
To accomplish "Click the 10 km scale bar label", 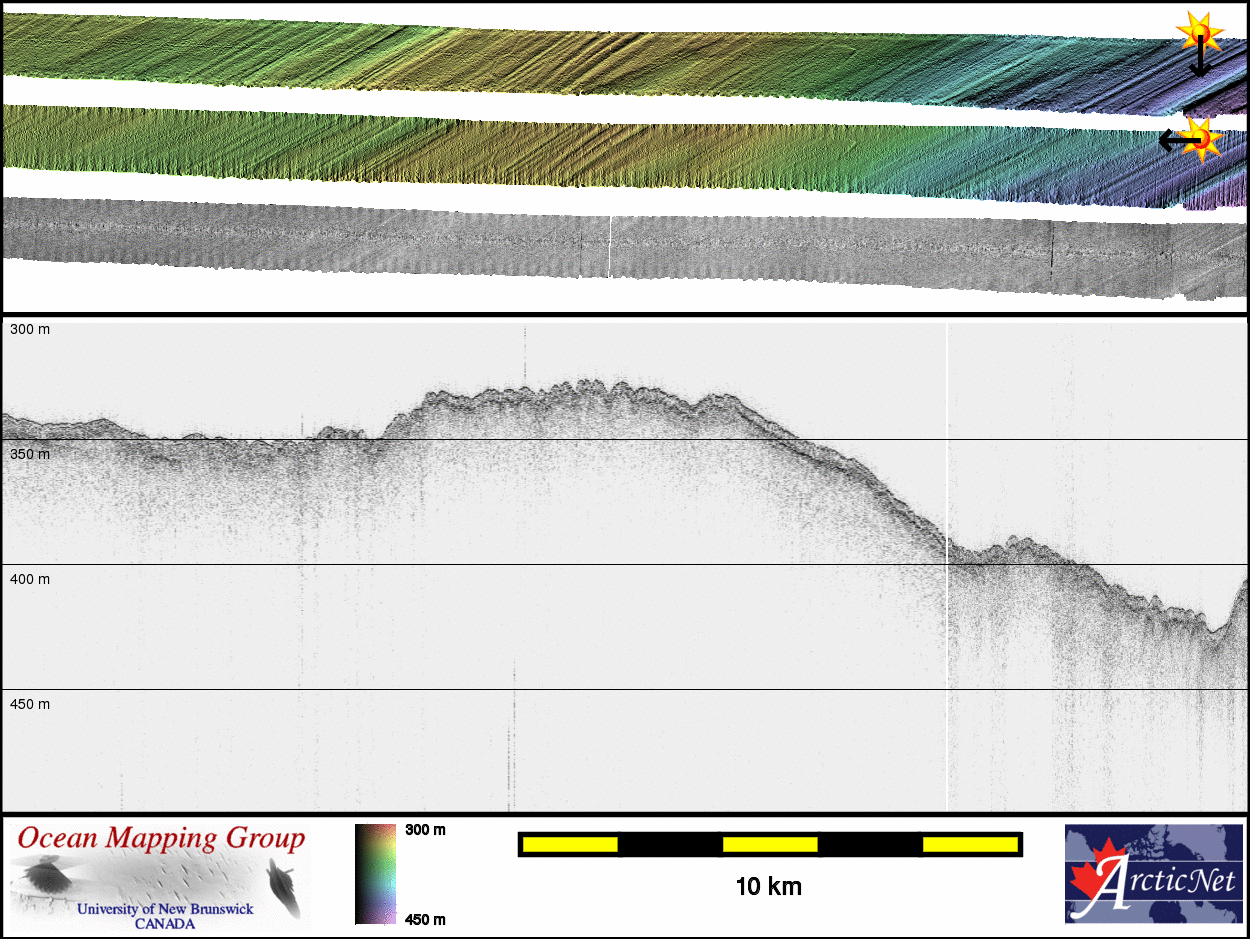I will (768, 886).
